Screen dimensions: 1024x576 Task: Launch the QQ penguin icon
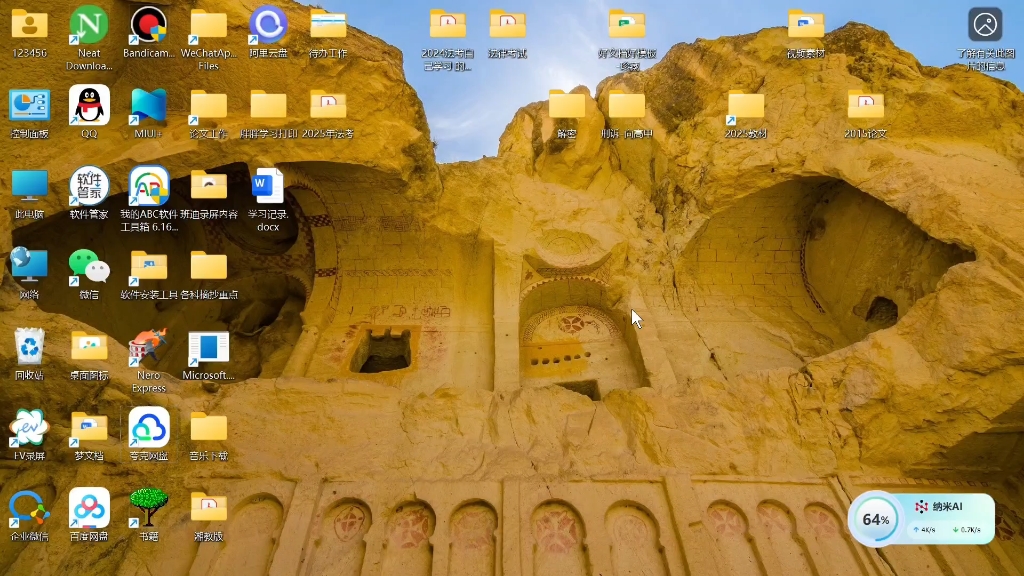tap(89, 105)
